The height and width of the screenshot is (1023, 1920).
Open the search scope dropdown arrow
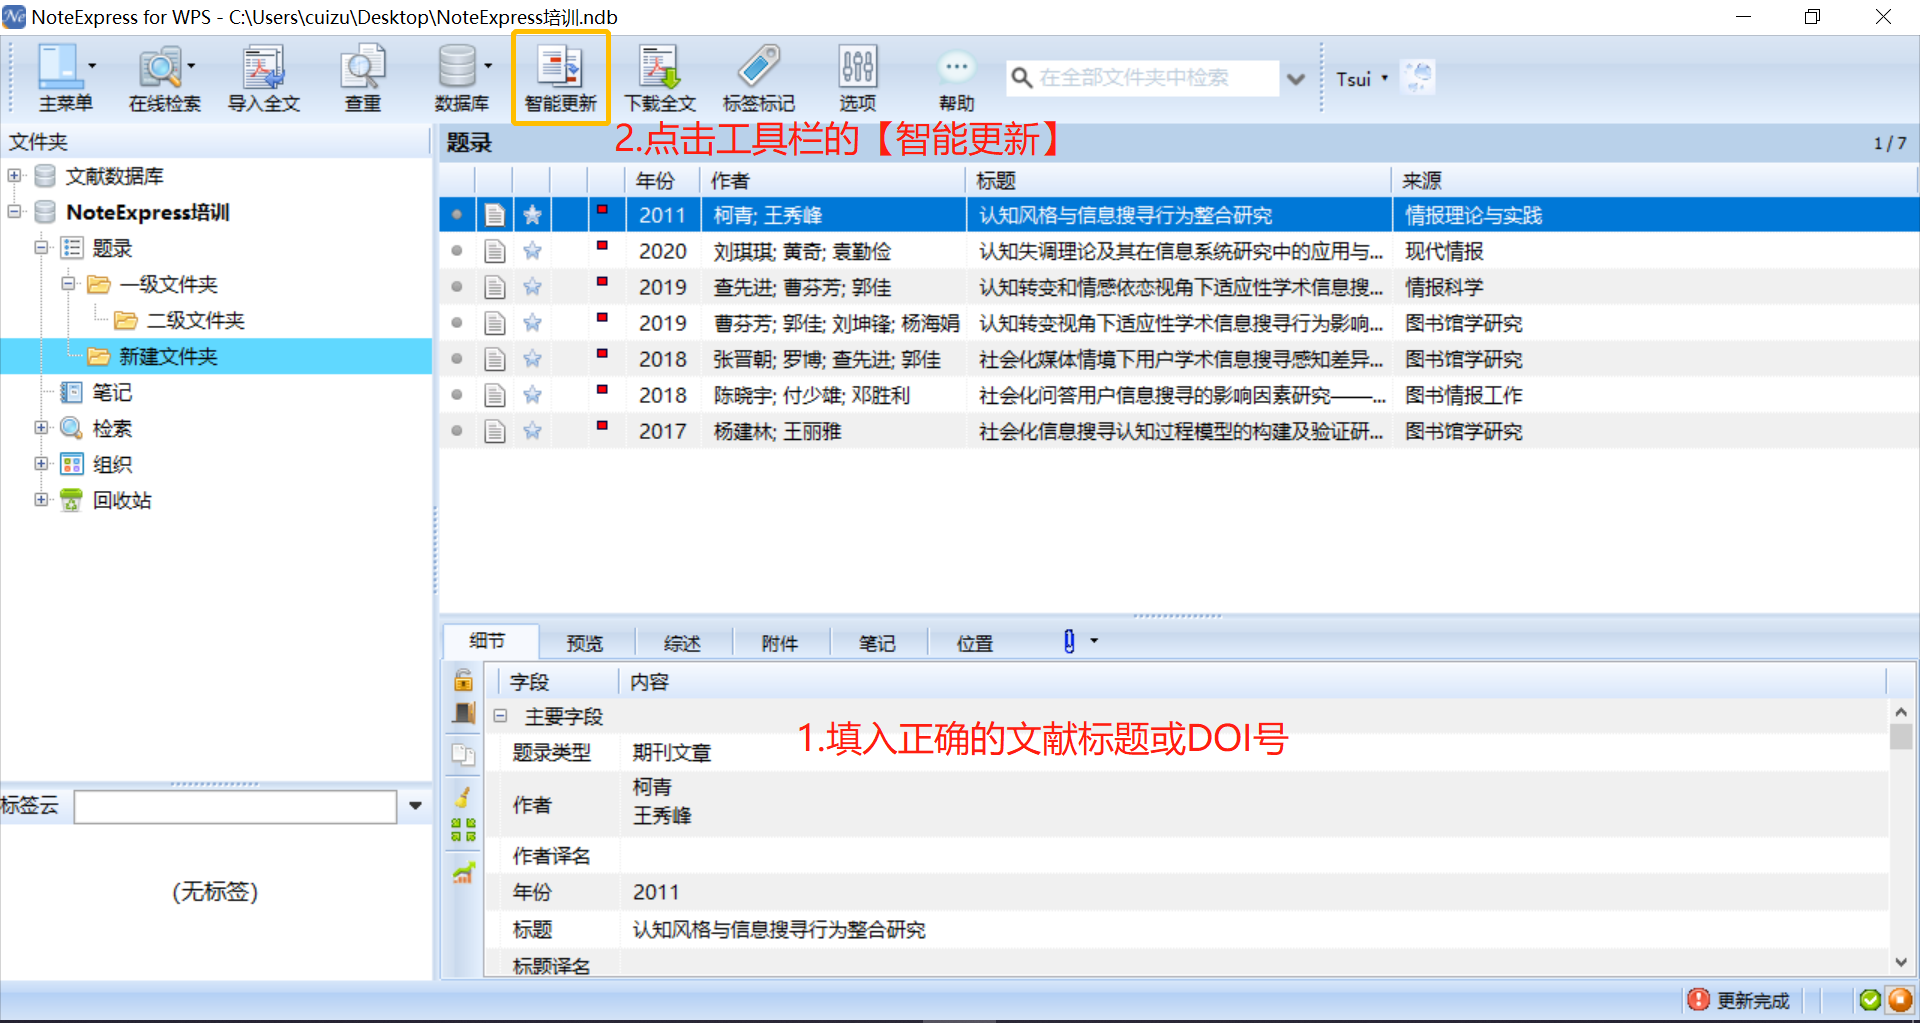pyautogui.click(x=1297, y=77)
